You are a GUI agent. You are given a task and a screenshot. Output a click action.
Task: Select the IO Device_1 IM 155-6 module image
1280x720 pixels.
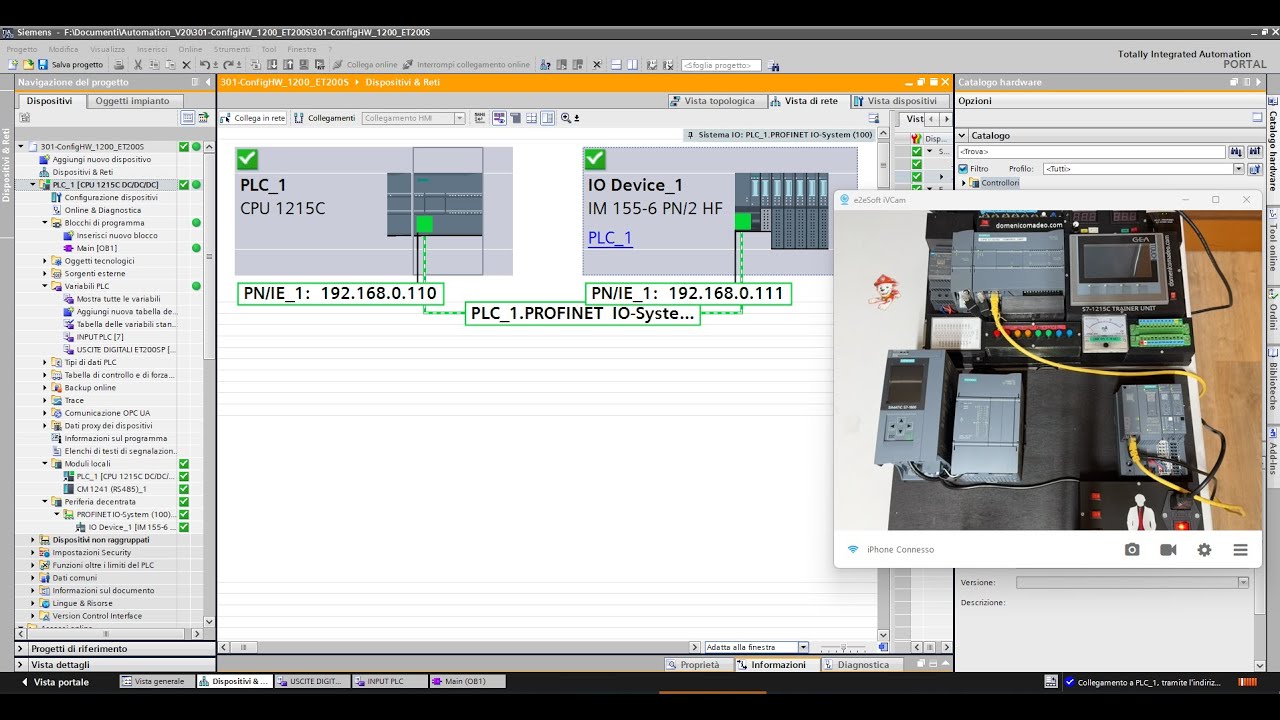coord(781,210)
